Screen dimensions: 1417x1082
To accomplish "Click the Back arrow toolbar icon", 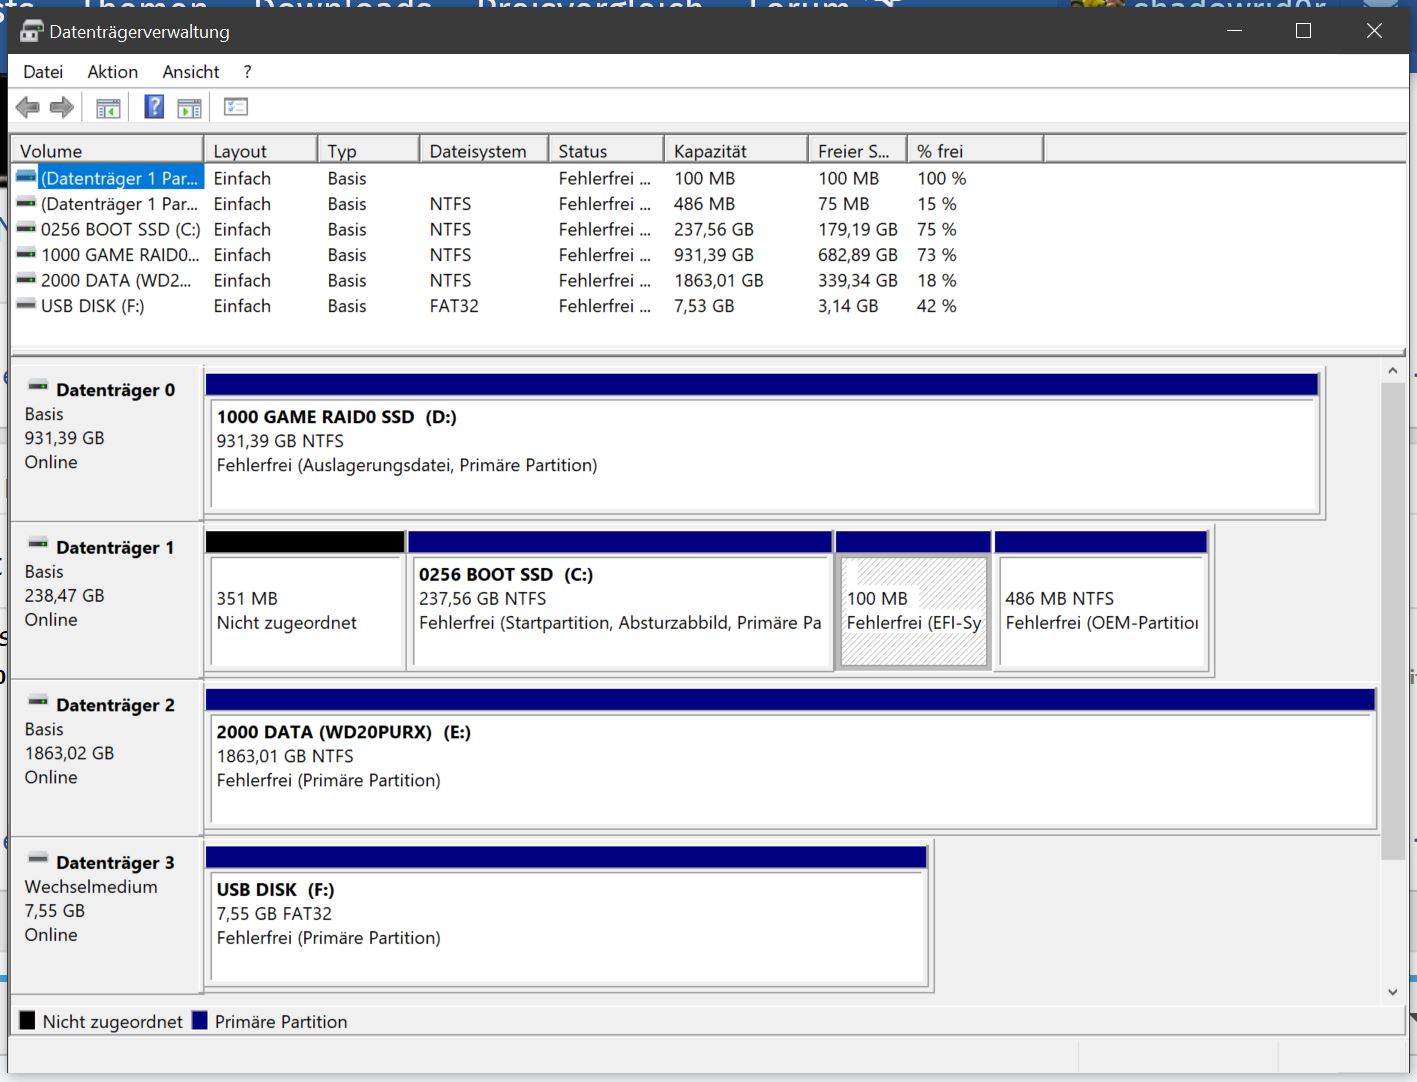I will click(28, 108).
